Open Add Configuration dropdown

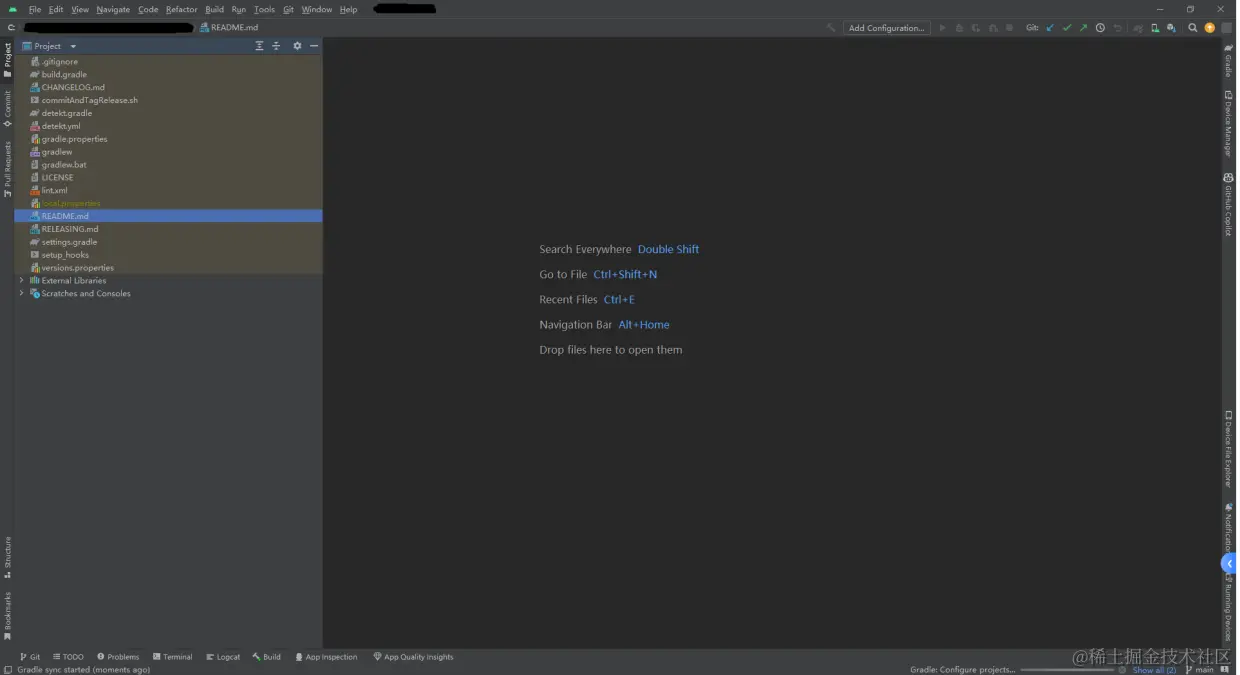click(886, 28)
